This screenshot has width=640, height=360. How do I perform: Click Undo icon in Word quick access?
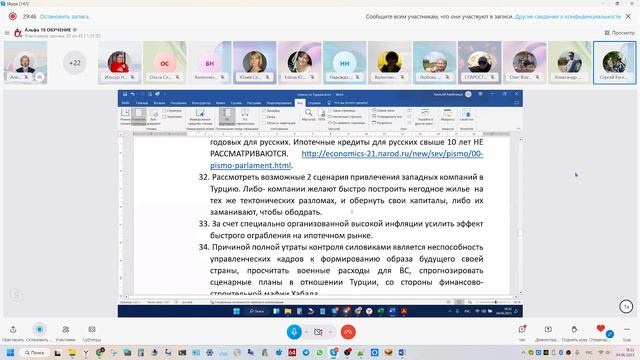(x=133, y=94)
